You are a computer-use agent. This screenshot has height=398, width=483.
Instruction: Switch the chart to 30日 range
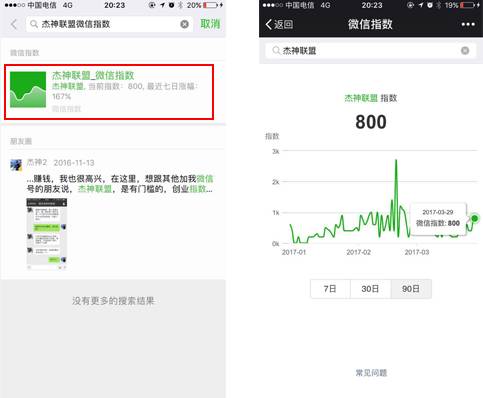pyautogui.click(x=370, y=289)
